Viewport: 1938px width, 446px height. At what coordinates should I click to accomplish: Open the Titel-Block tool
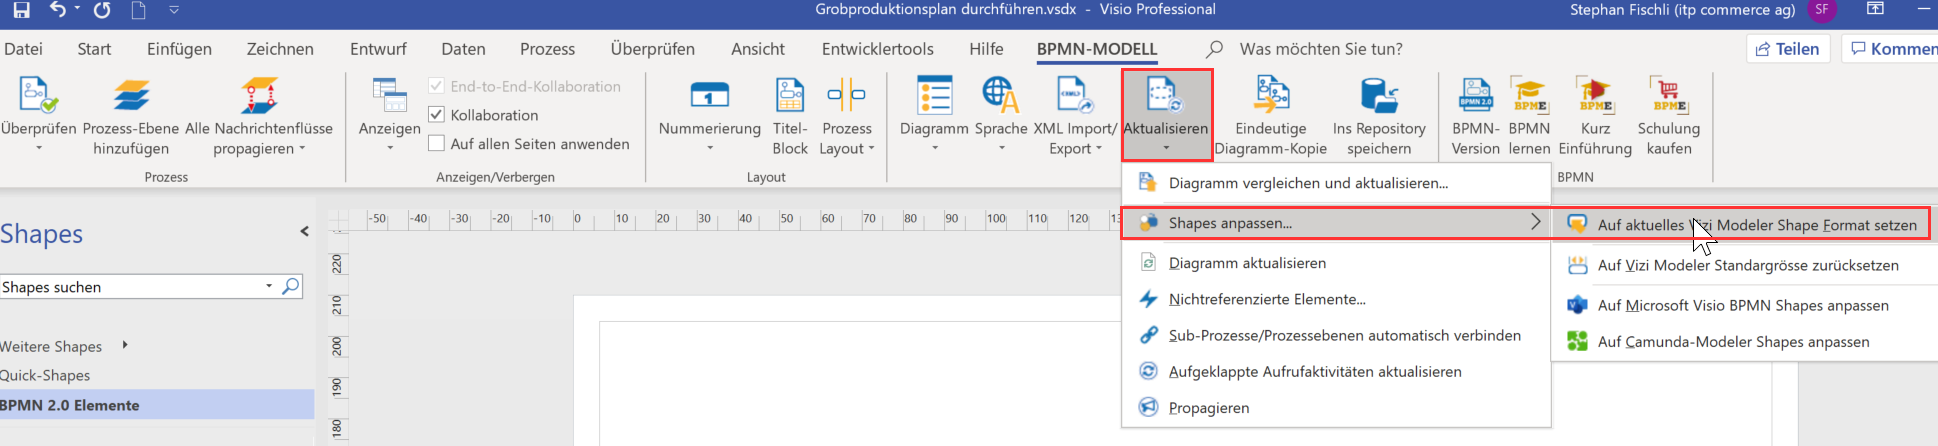point(790,95)
